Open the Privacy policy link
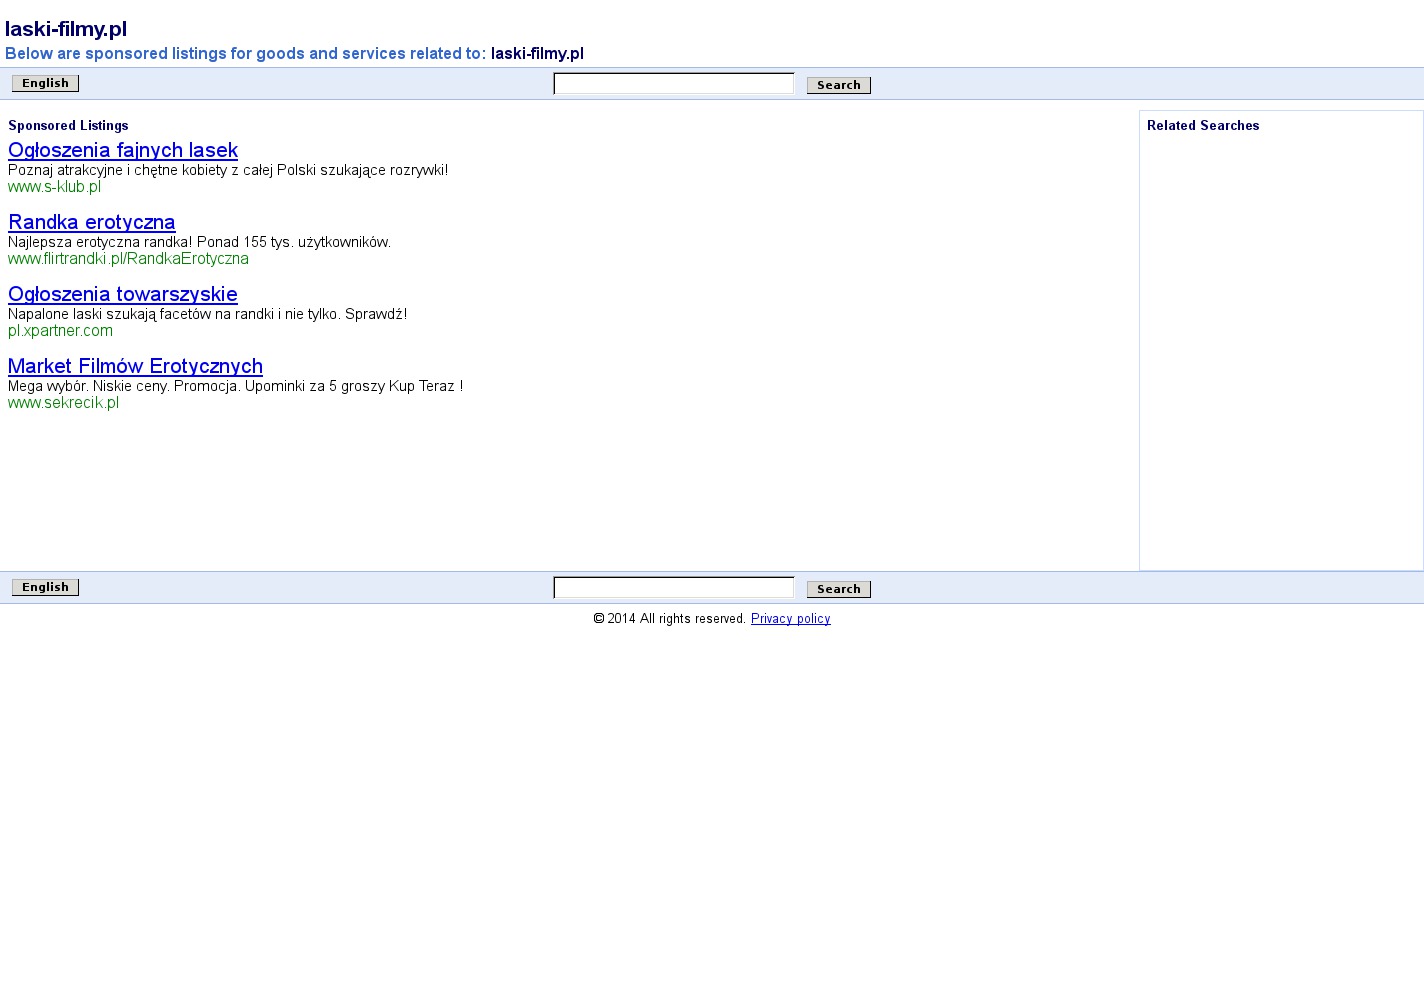The image size is (1424, 1004). (x=790, y=619)
